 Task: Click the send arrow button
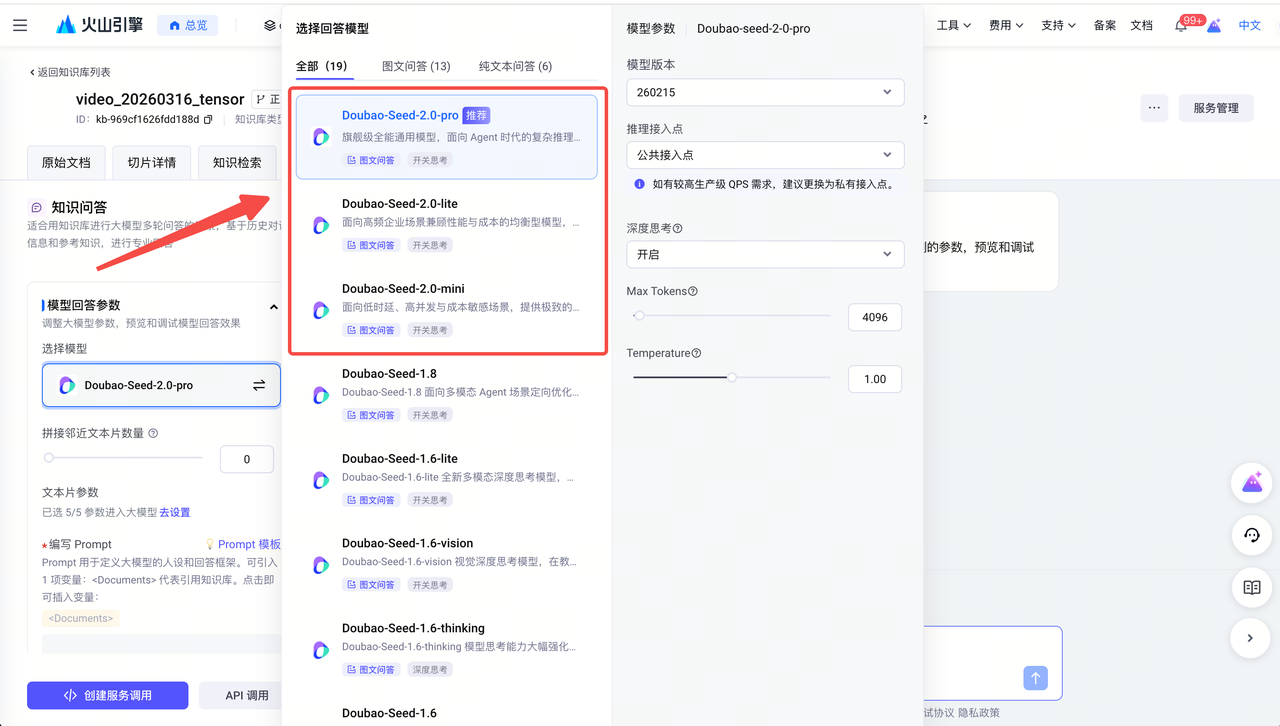(x=1035, y=678)
